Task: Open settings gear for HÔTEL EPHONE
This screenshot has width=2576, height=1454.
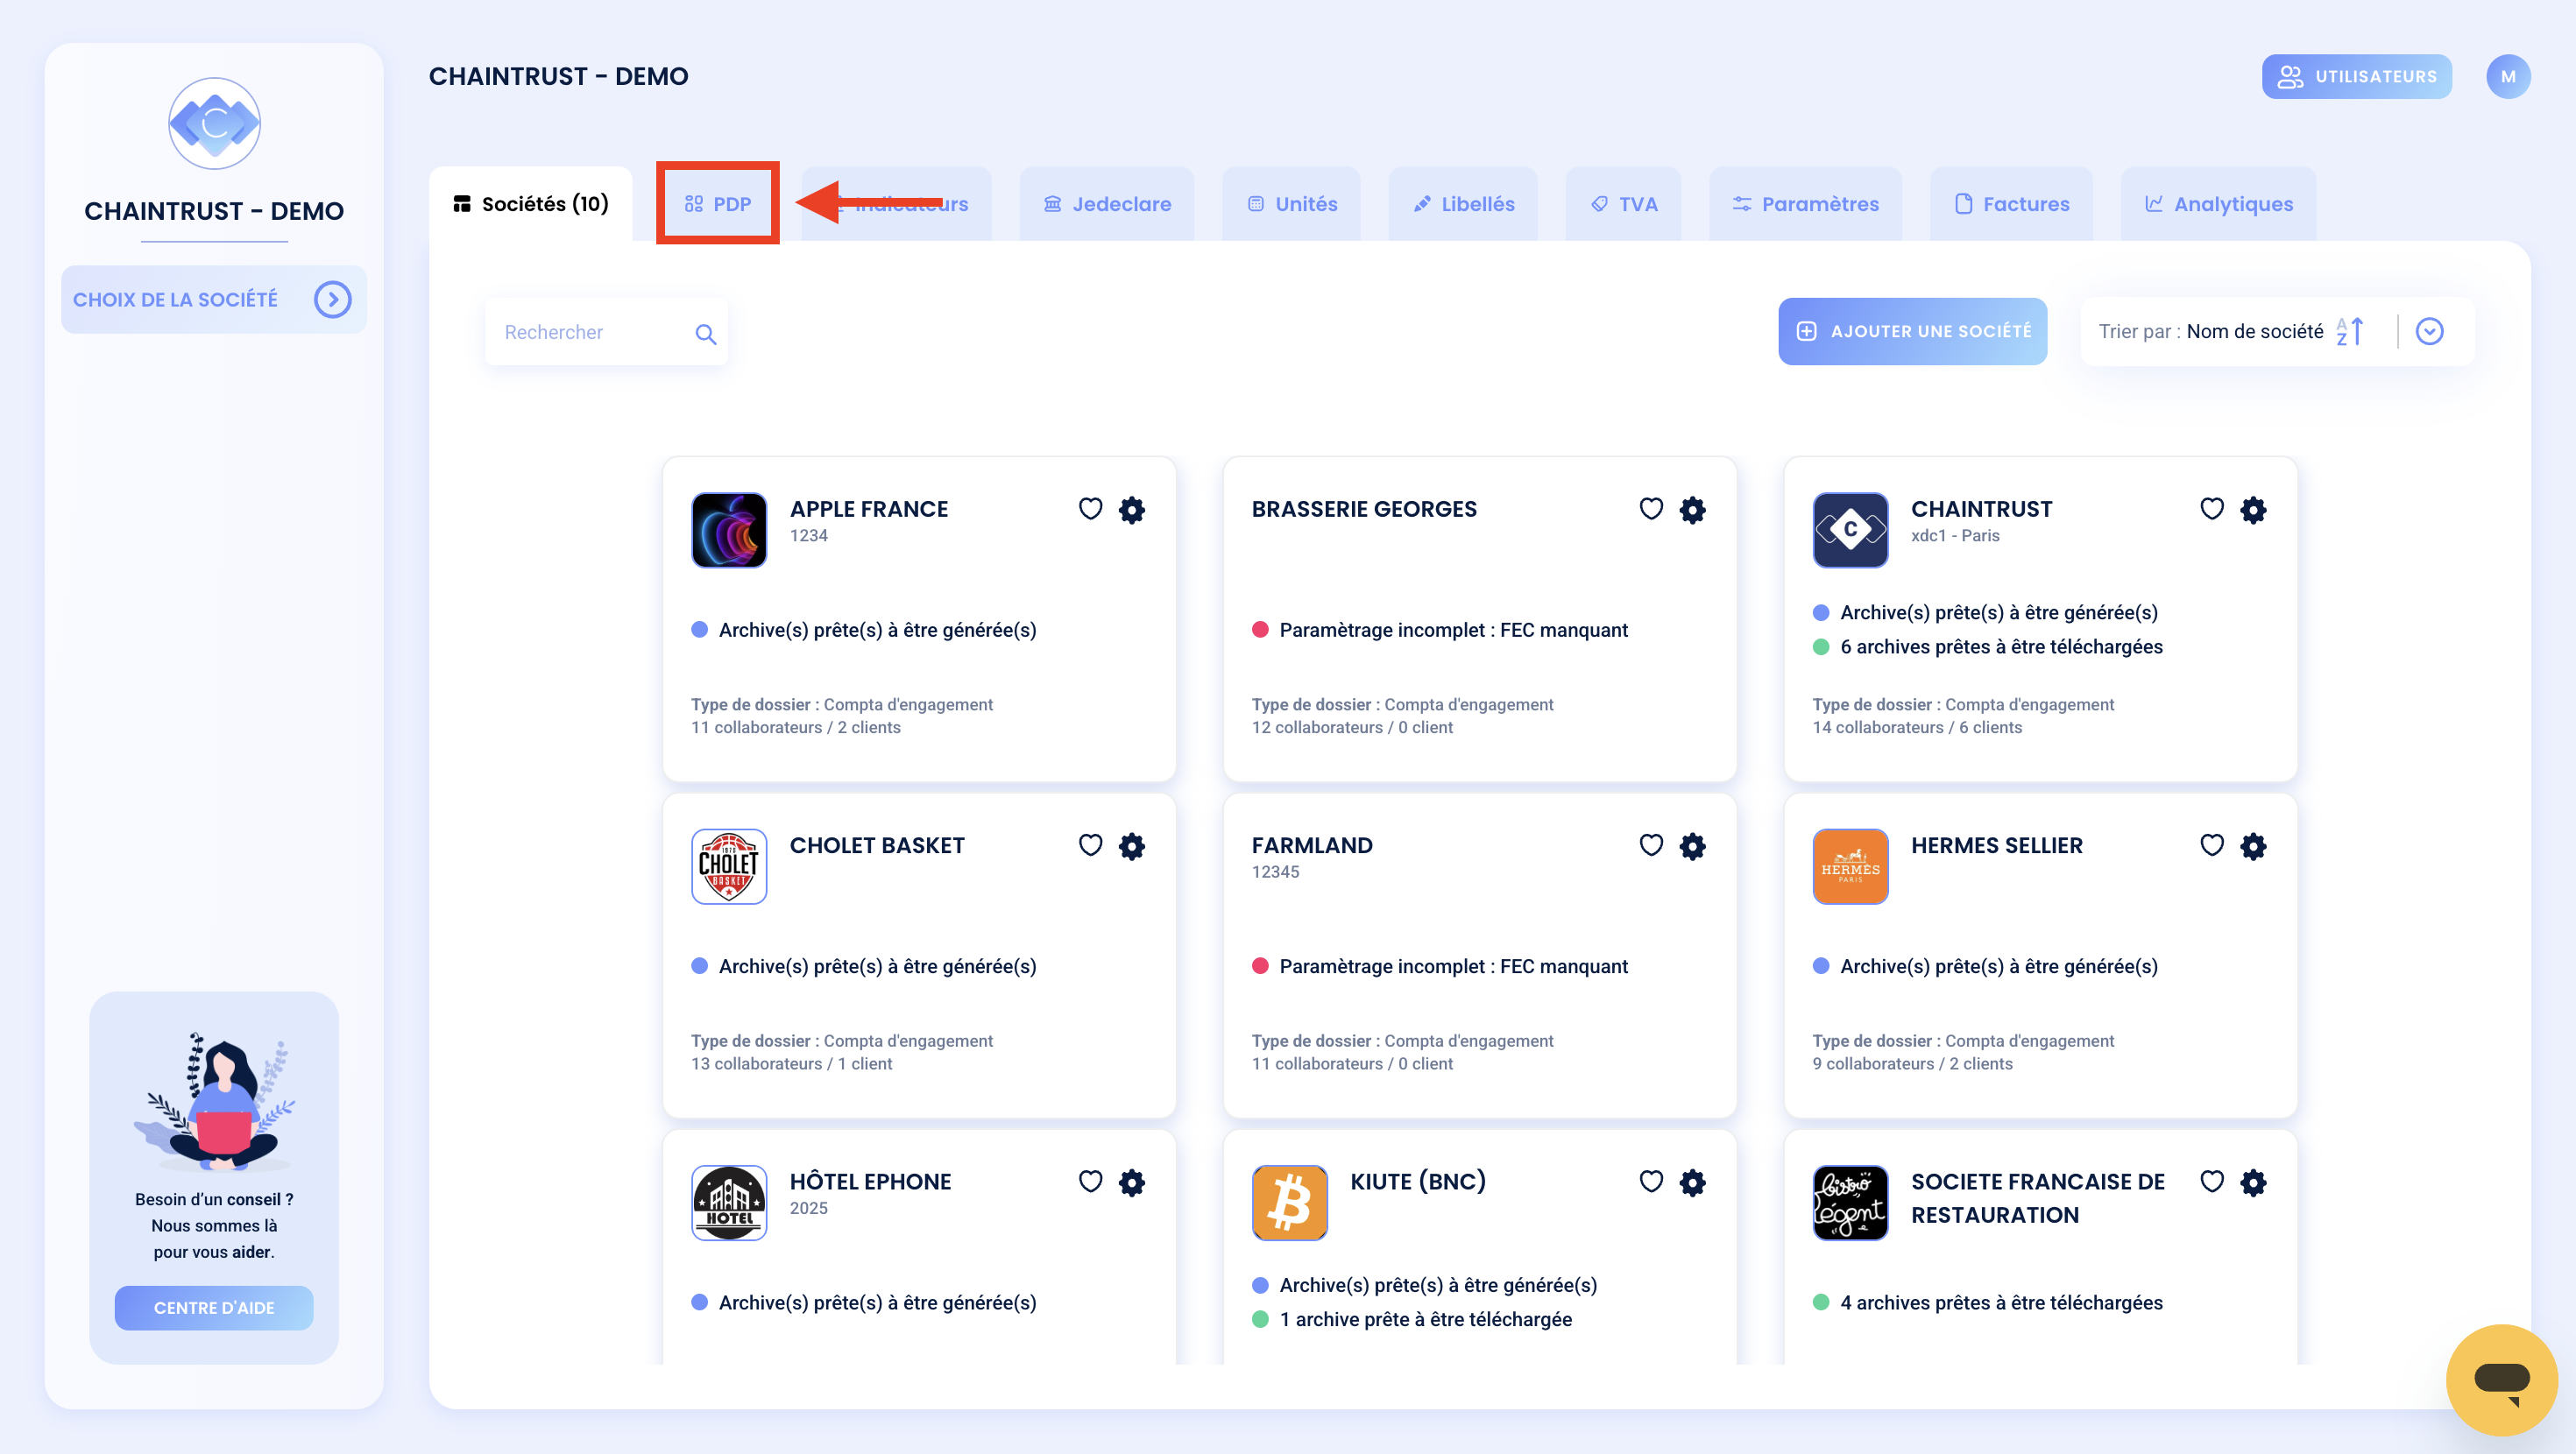Action: pos(1131,1182)
